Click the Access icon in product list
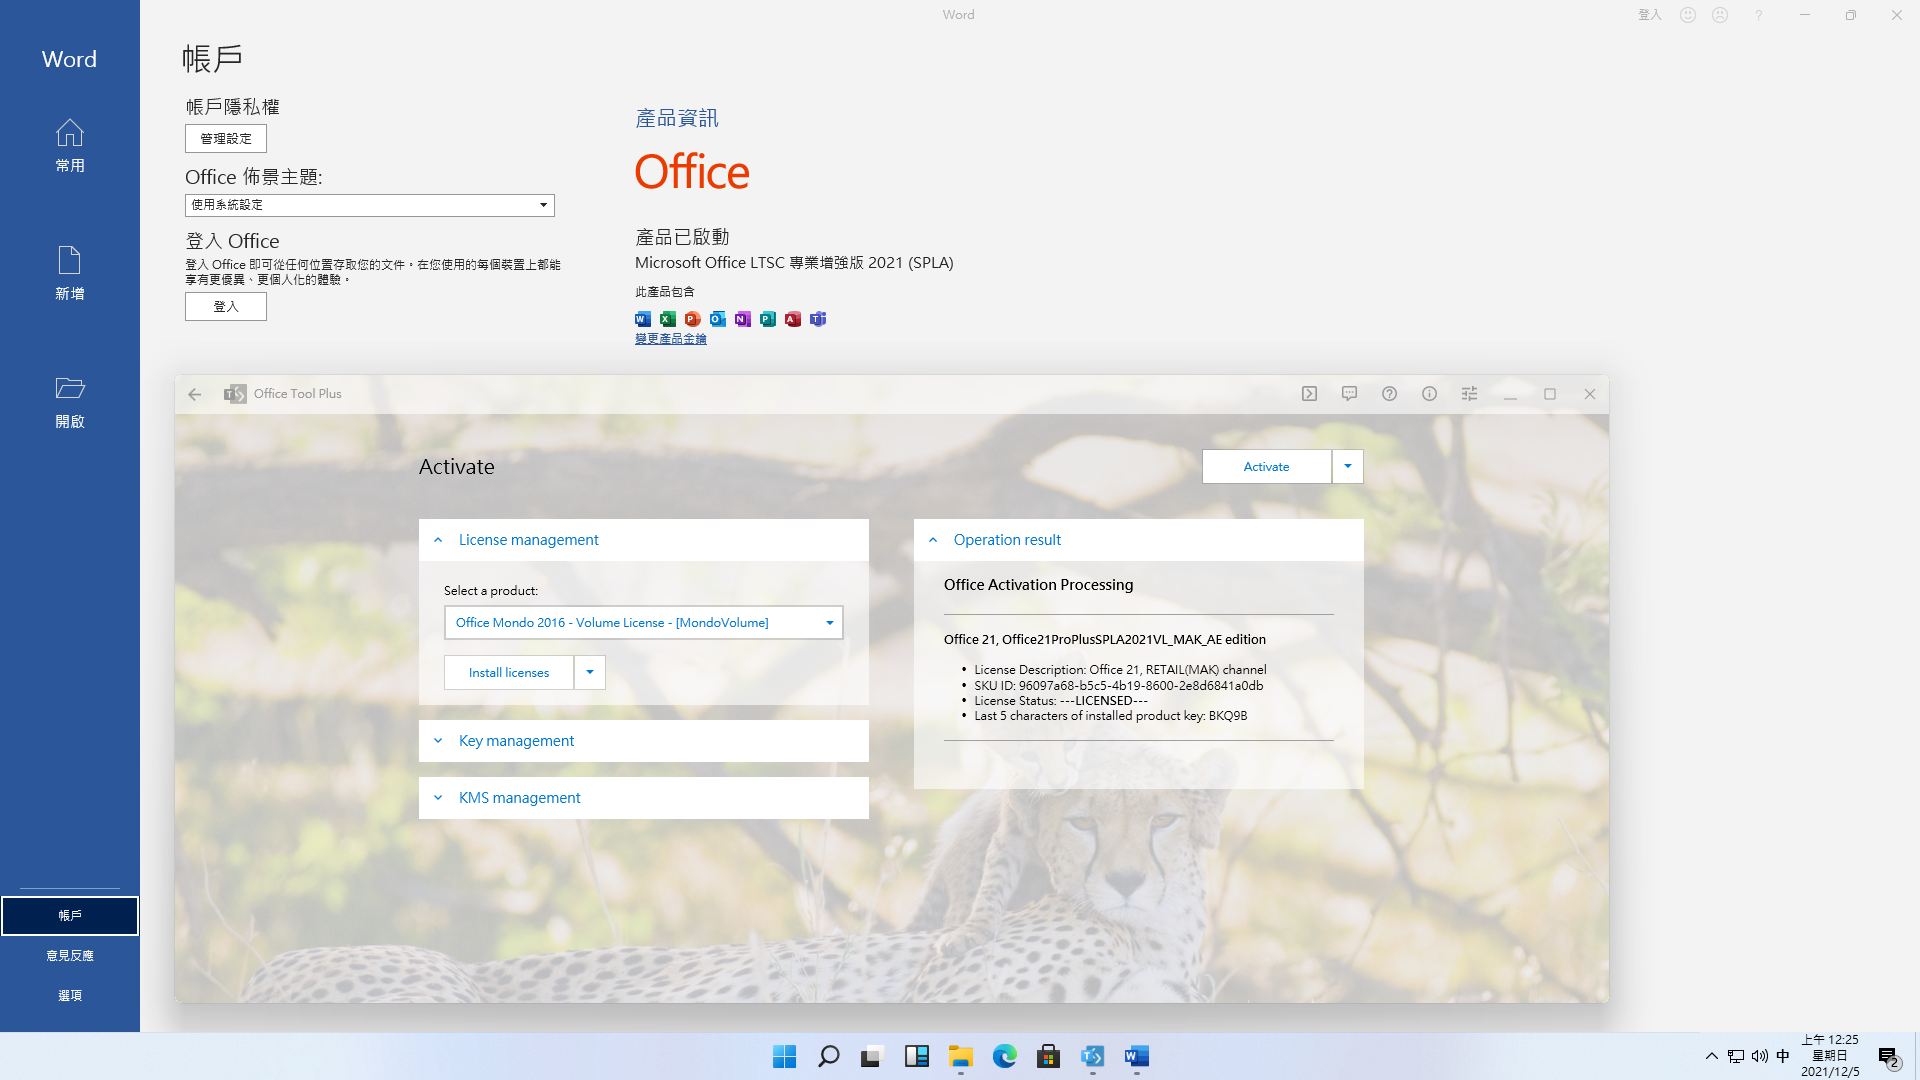Image resolution: width=1920 pixels, height=1080 pixels. coord(793,319)
